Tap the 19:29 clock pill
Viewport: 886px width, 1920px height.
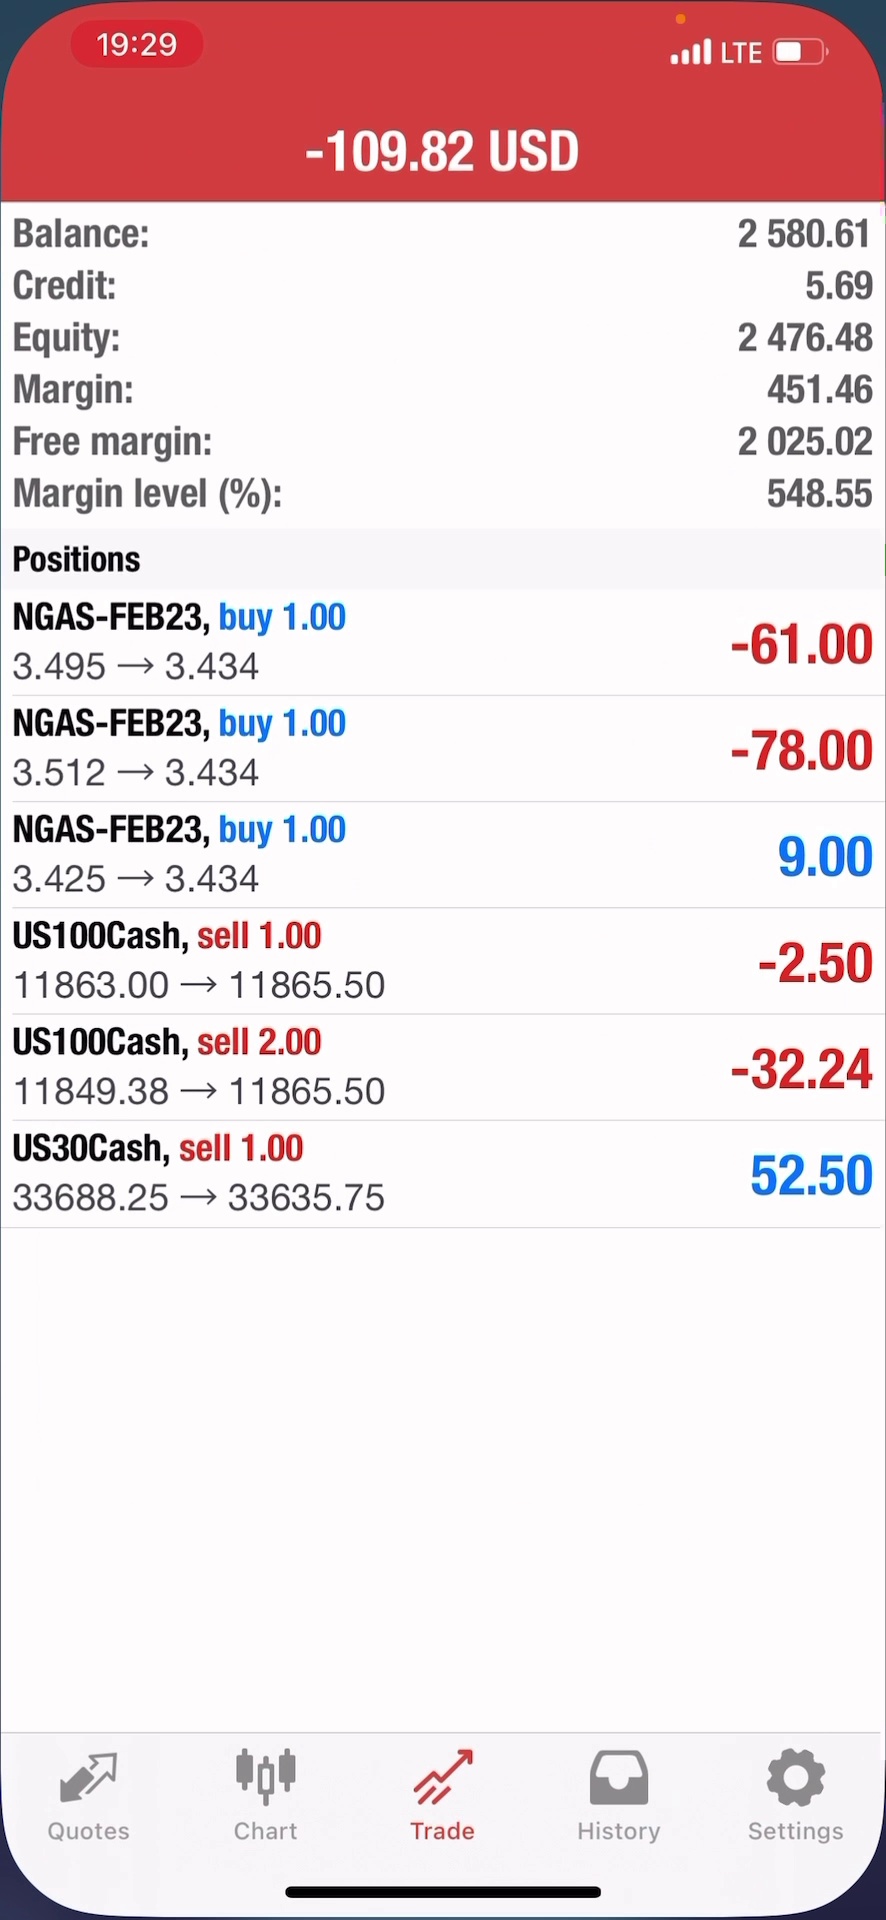click(137, 45)
